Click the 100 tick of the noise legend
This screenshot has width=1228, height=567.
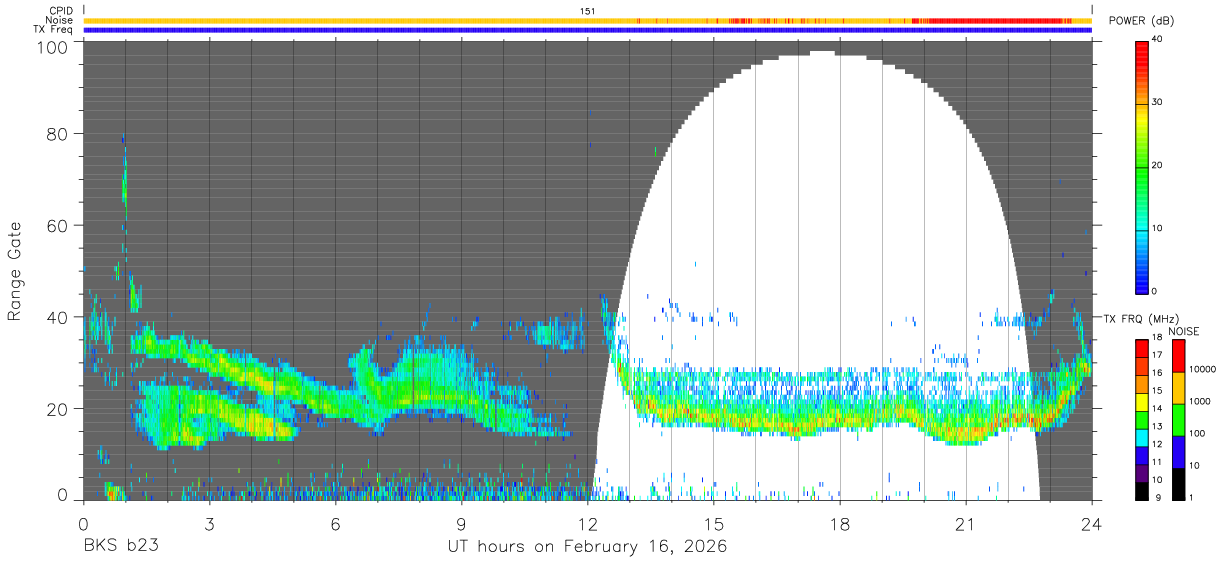[x=1199, y=433]
